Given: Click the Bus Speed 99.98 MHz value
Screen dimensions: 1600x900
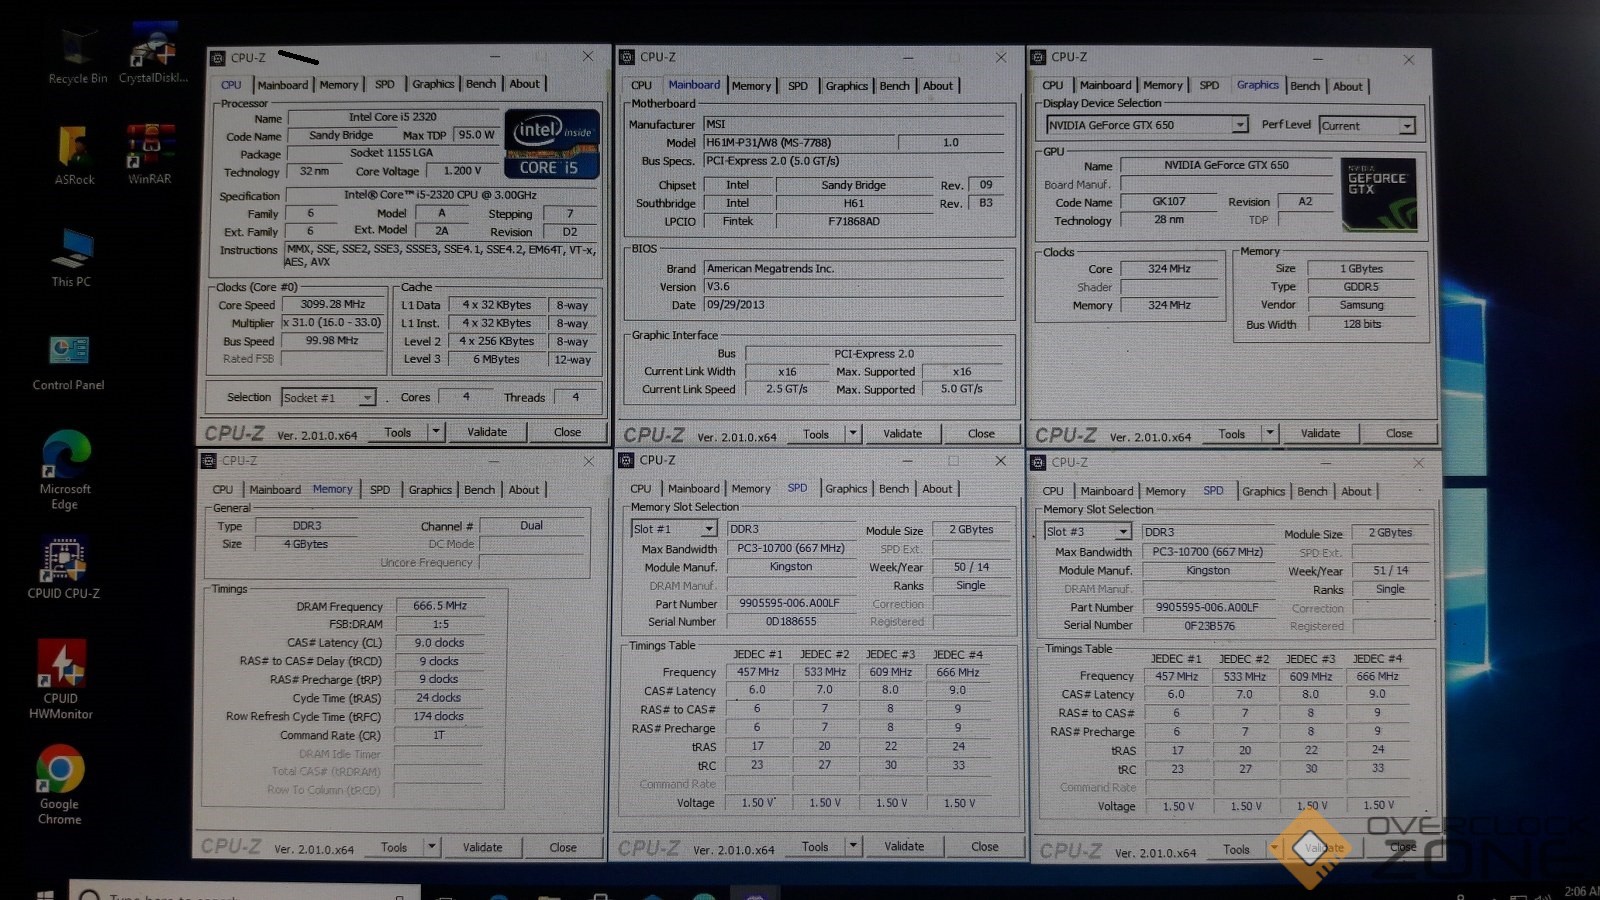Looking at the screenshot, I should [x=334, y=340].
